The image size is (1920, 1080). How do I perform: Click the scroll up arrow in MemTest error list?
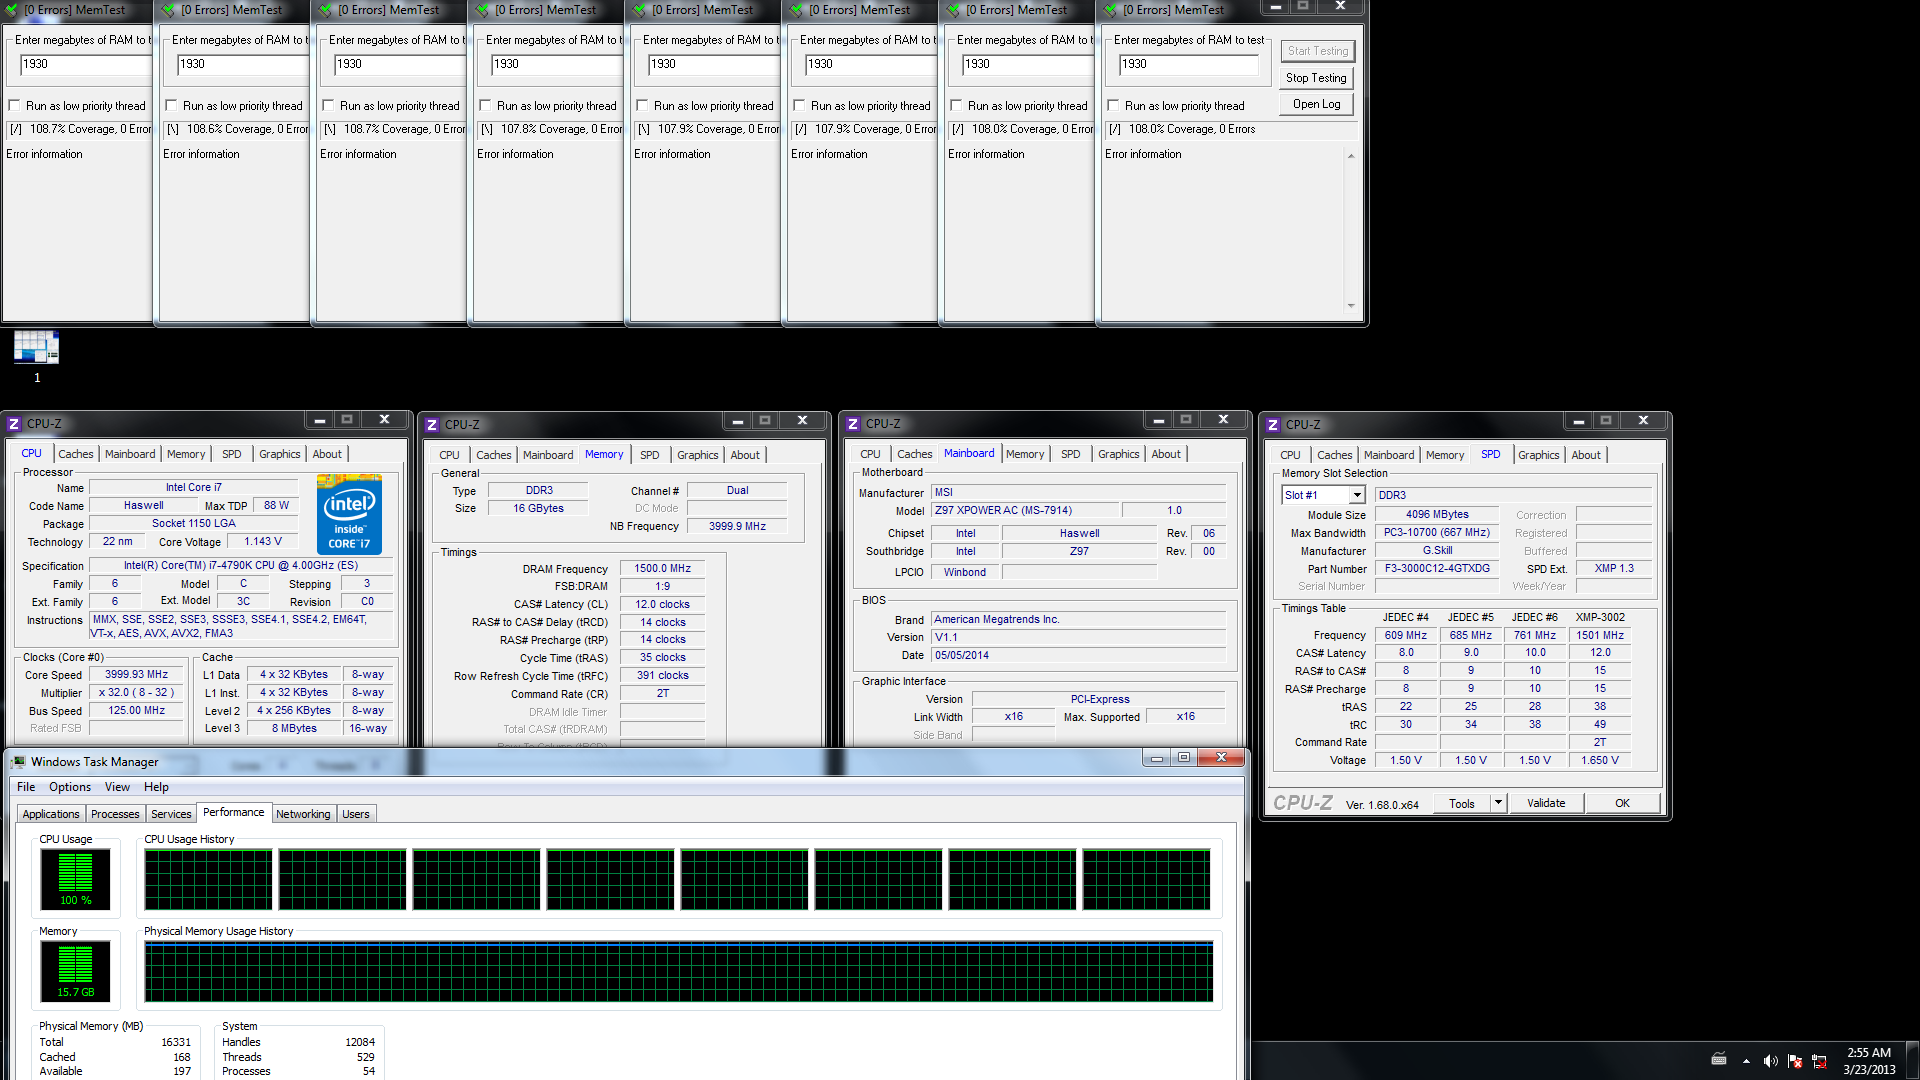tap(1351, 156)
